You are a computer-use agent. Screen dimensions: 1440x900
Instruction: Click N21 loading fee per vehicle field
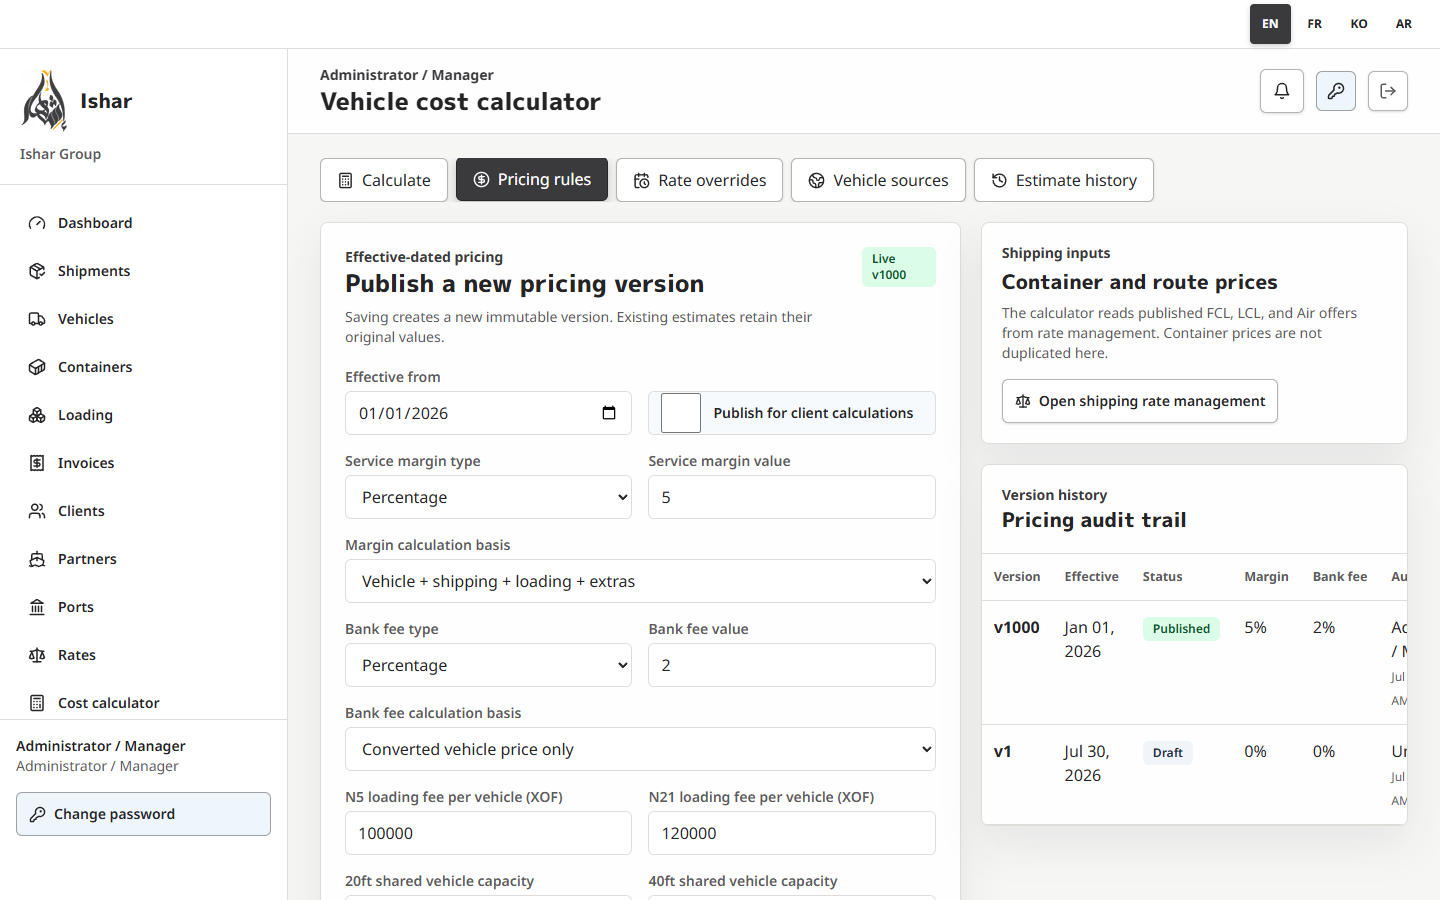(x=792, y=833)
